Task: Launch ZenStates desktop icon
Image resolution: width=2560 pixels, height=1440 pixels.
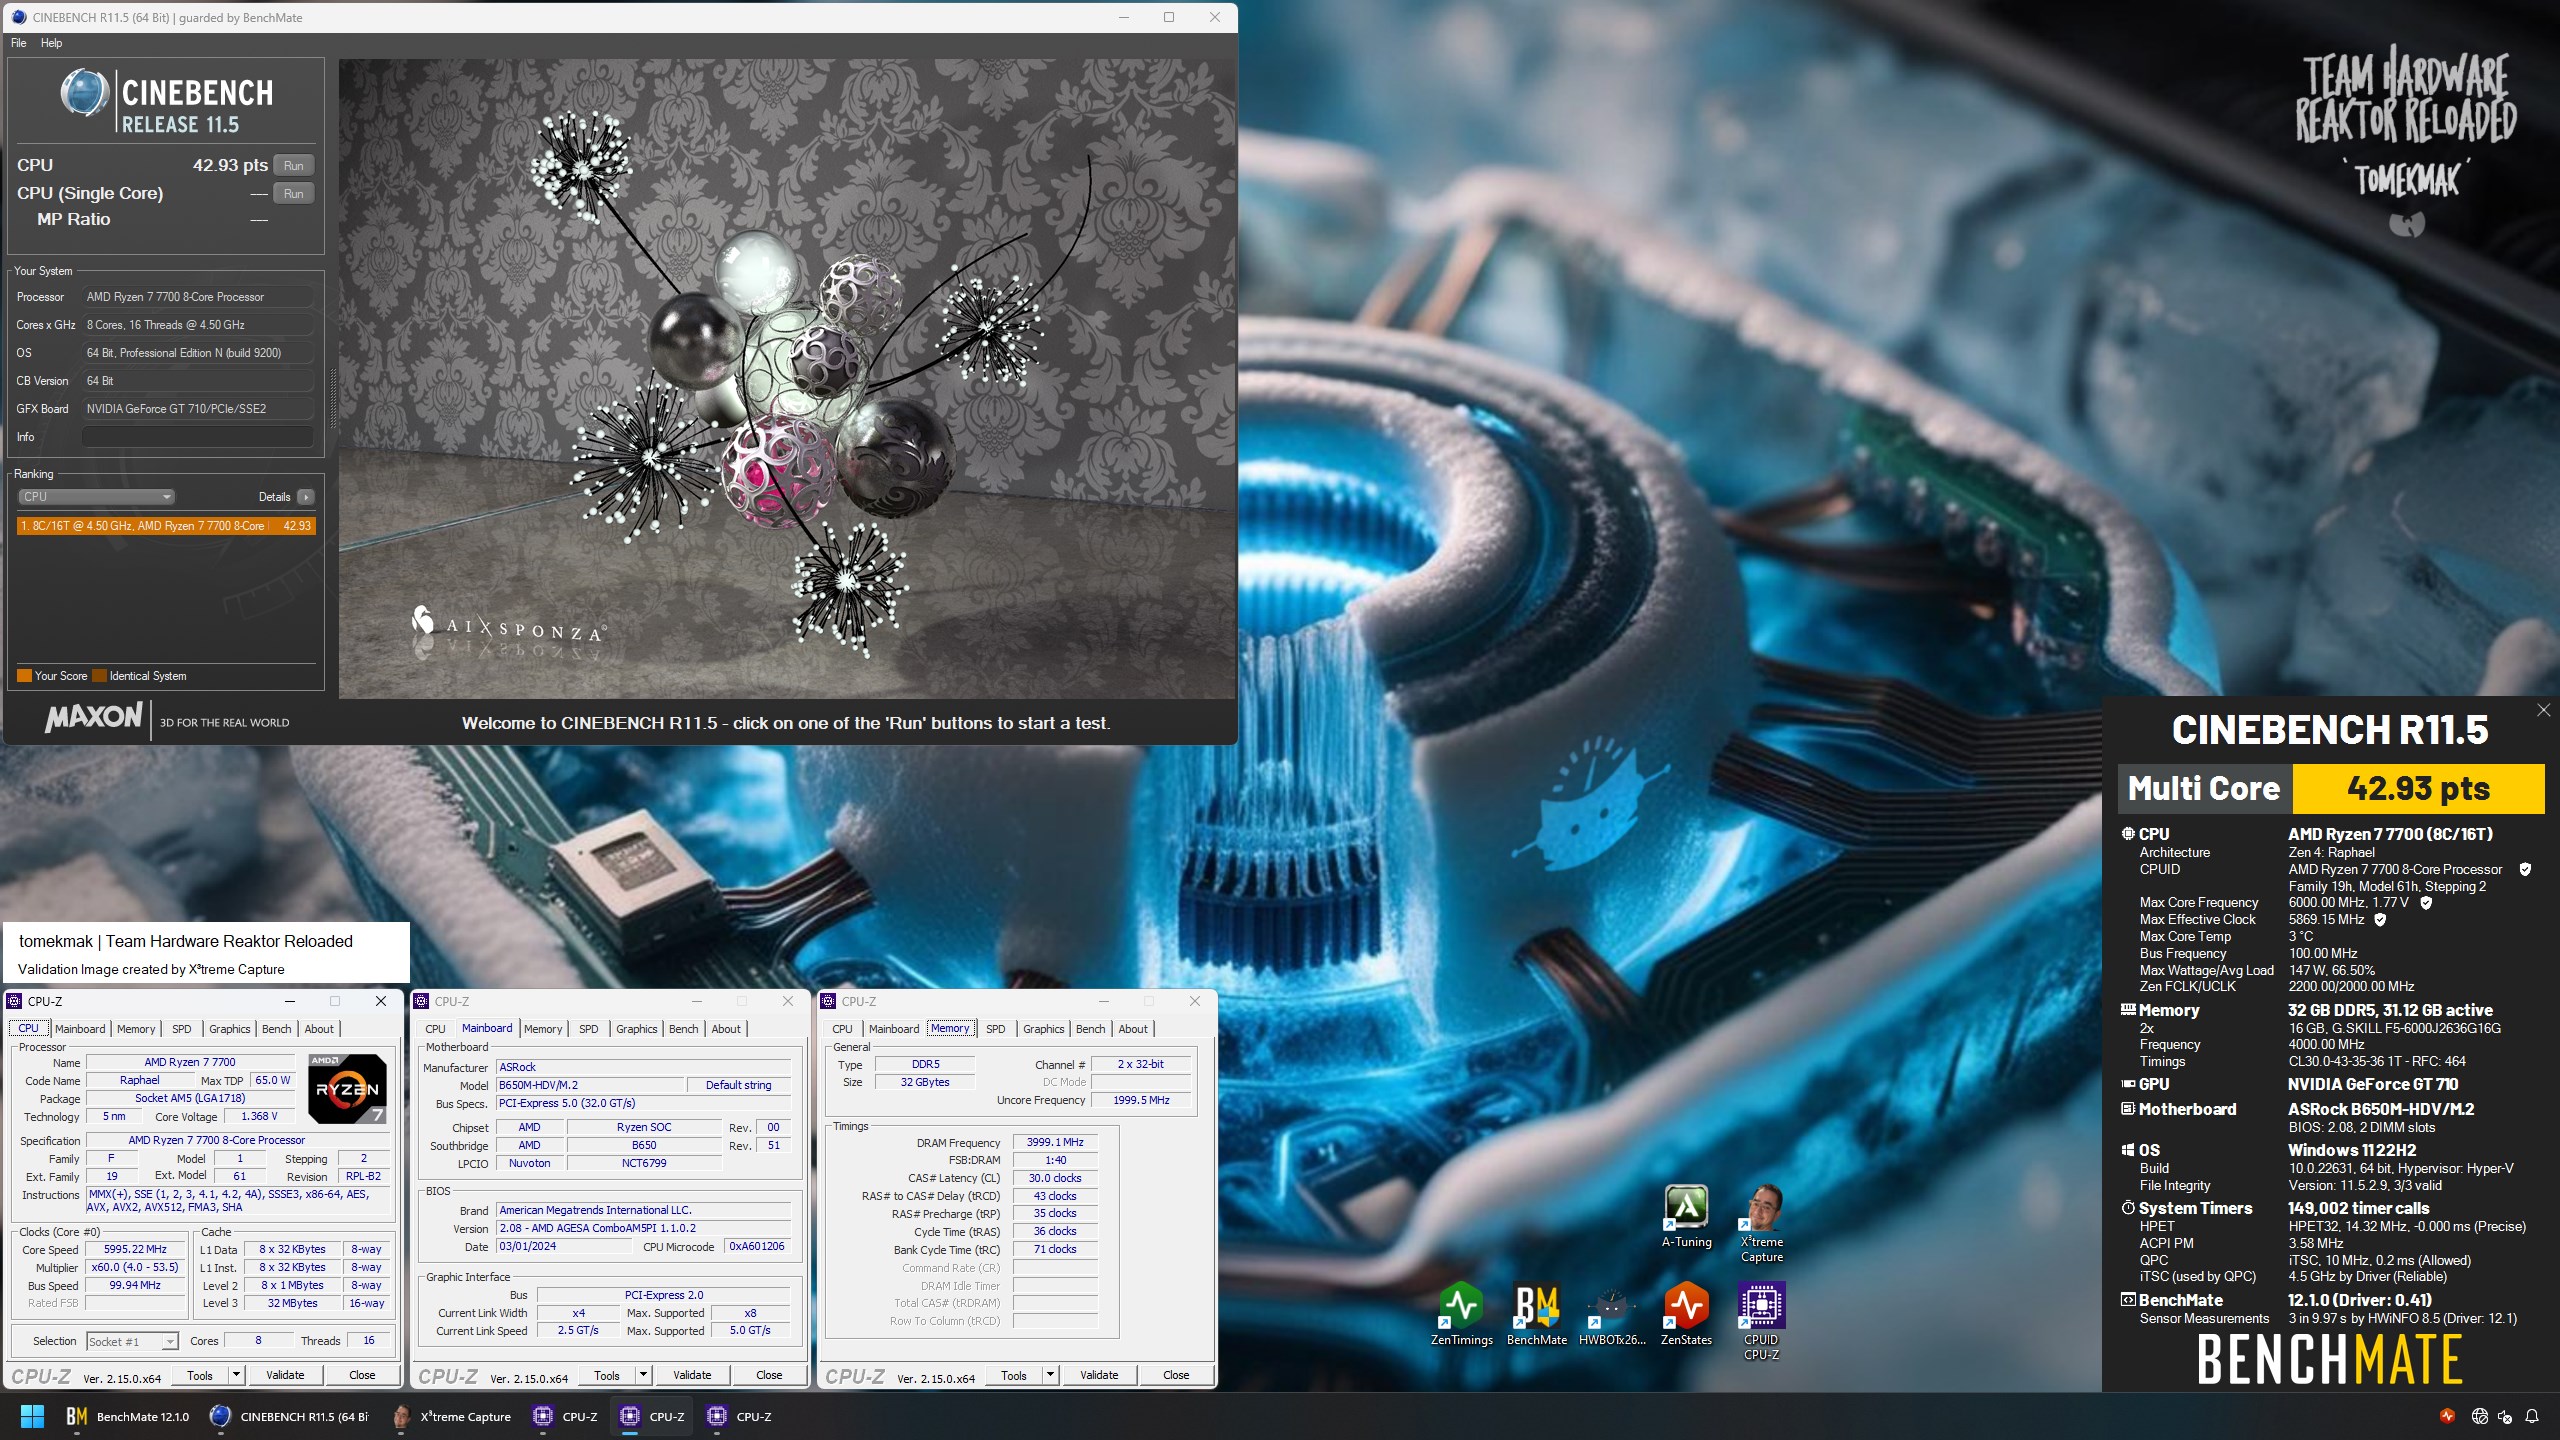Action: [x=1686, y=1314]
